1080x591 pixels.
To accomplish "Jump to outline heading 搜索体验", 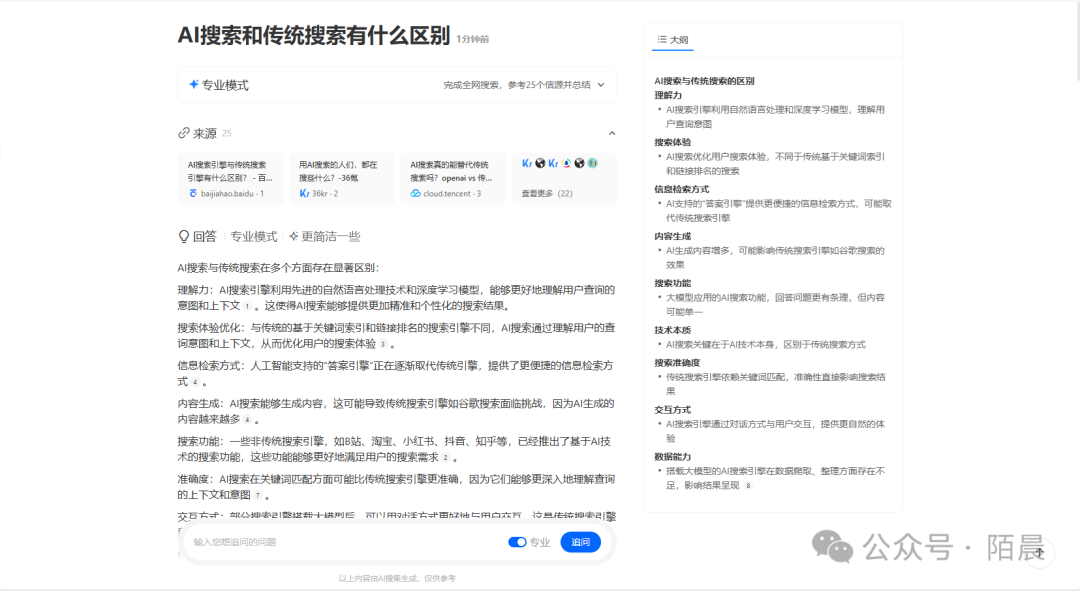I will tap(673, 142).
